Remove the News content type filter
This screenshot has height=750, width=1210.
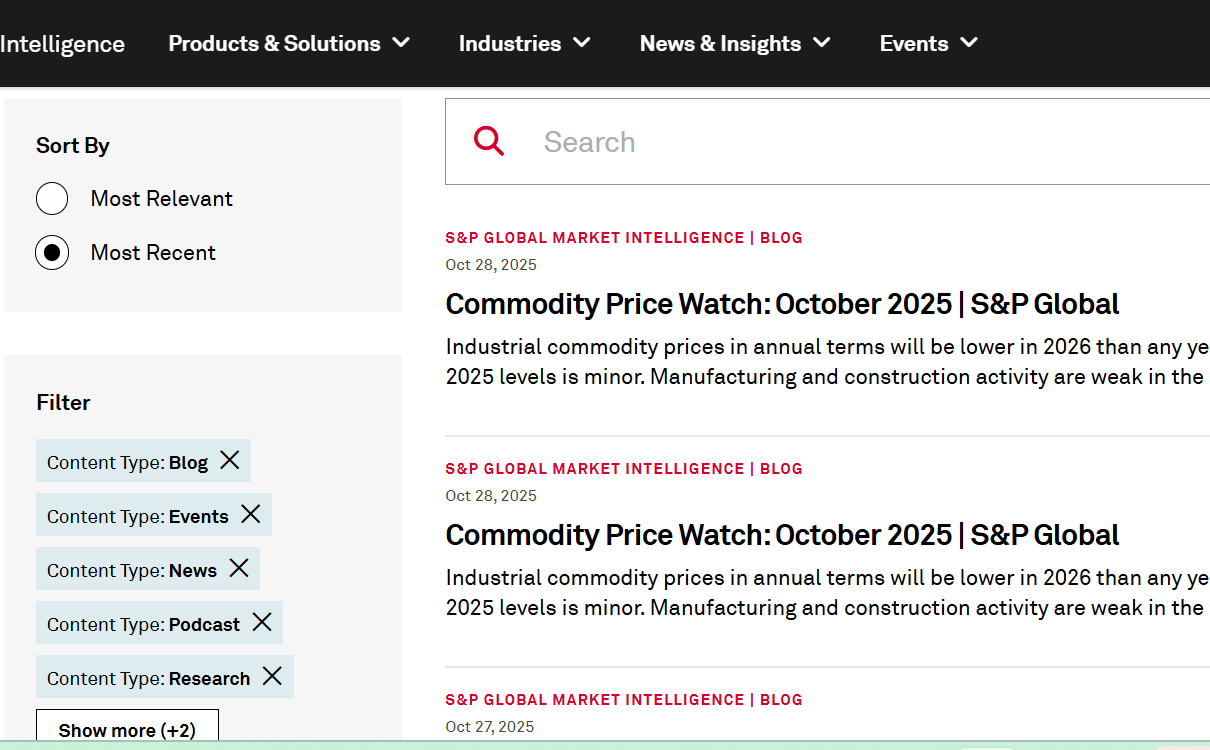coord(239,568)
